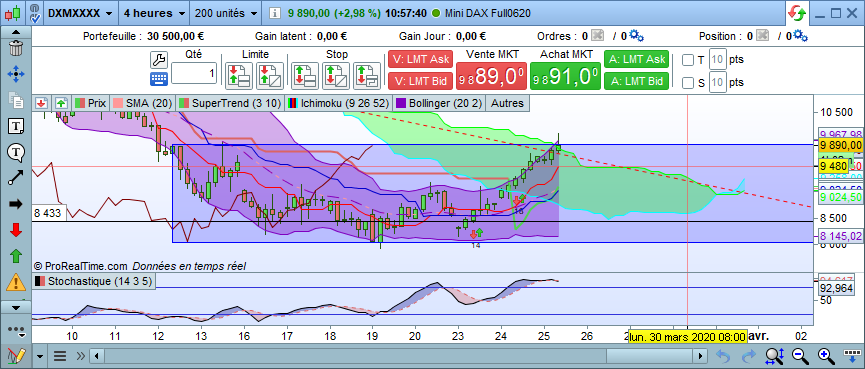Open the DXMXXXX instrument dropdown

[81, 13]
